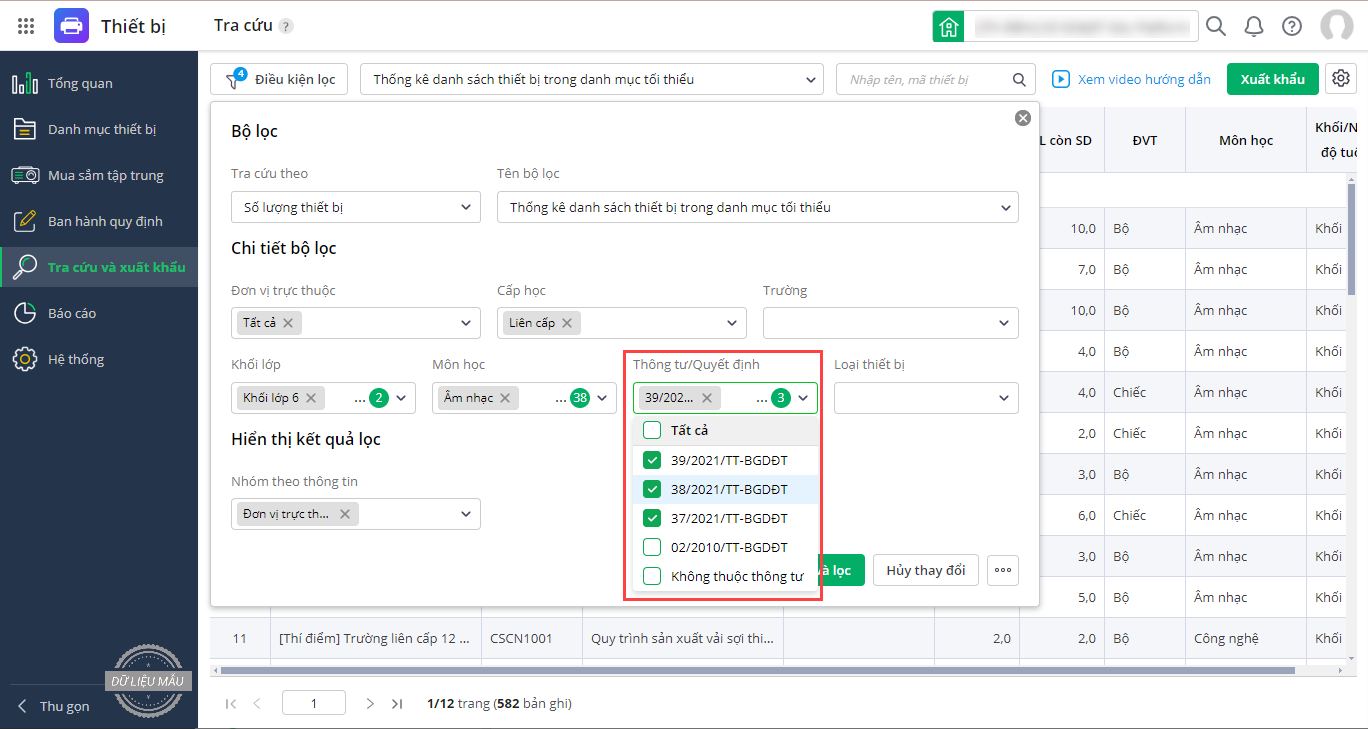Uncheck the 38/2021/TT-BGDĐT option
This screenshot has width=1368, height=729.
[x=652, y=489]
